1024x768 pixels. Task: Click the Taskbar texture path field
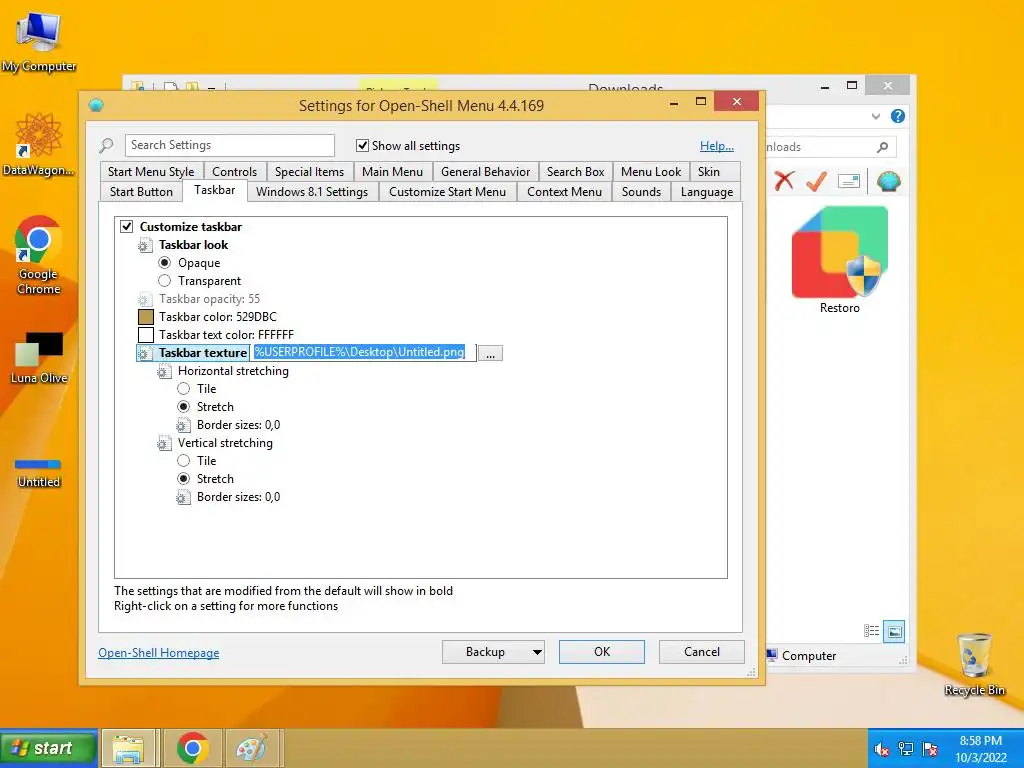point(362,353)
